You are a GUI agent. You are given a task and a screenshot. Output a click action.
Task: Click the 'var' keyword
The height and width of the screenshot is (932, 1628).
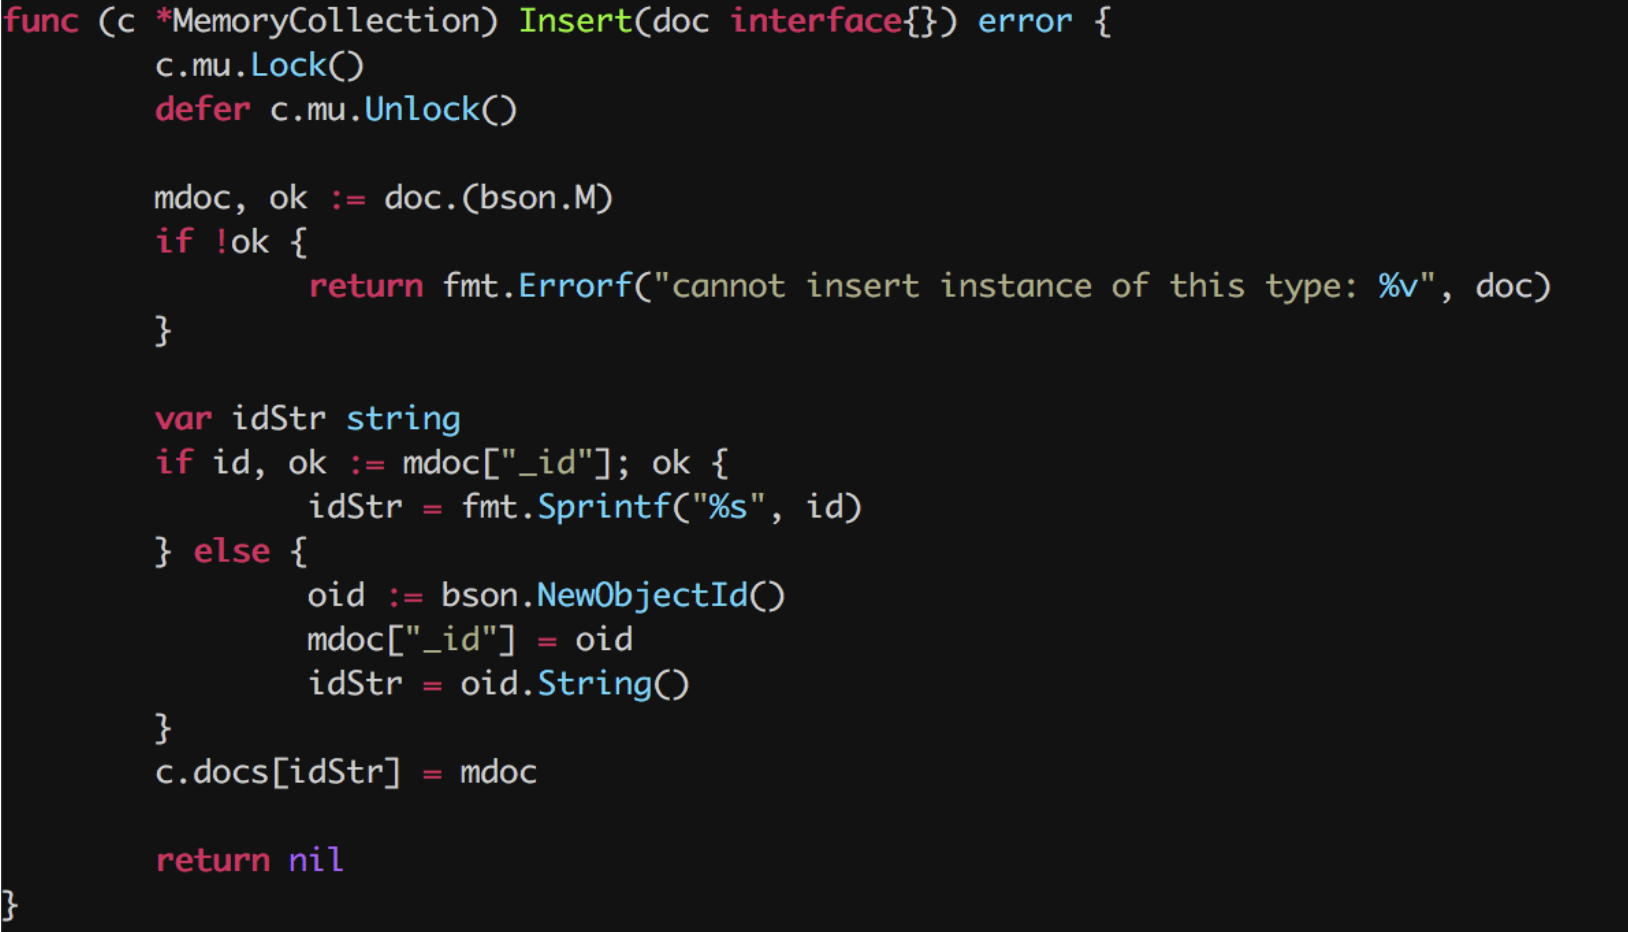pos(183,418)
